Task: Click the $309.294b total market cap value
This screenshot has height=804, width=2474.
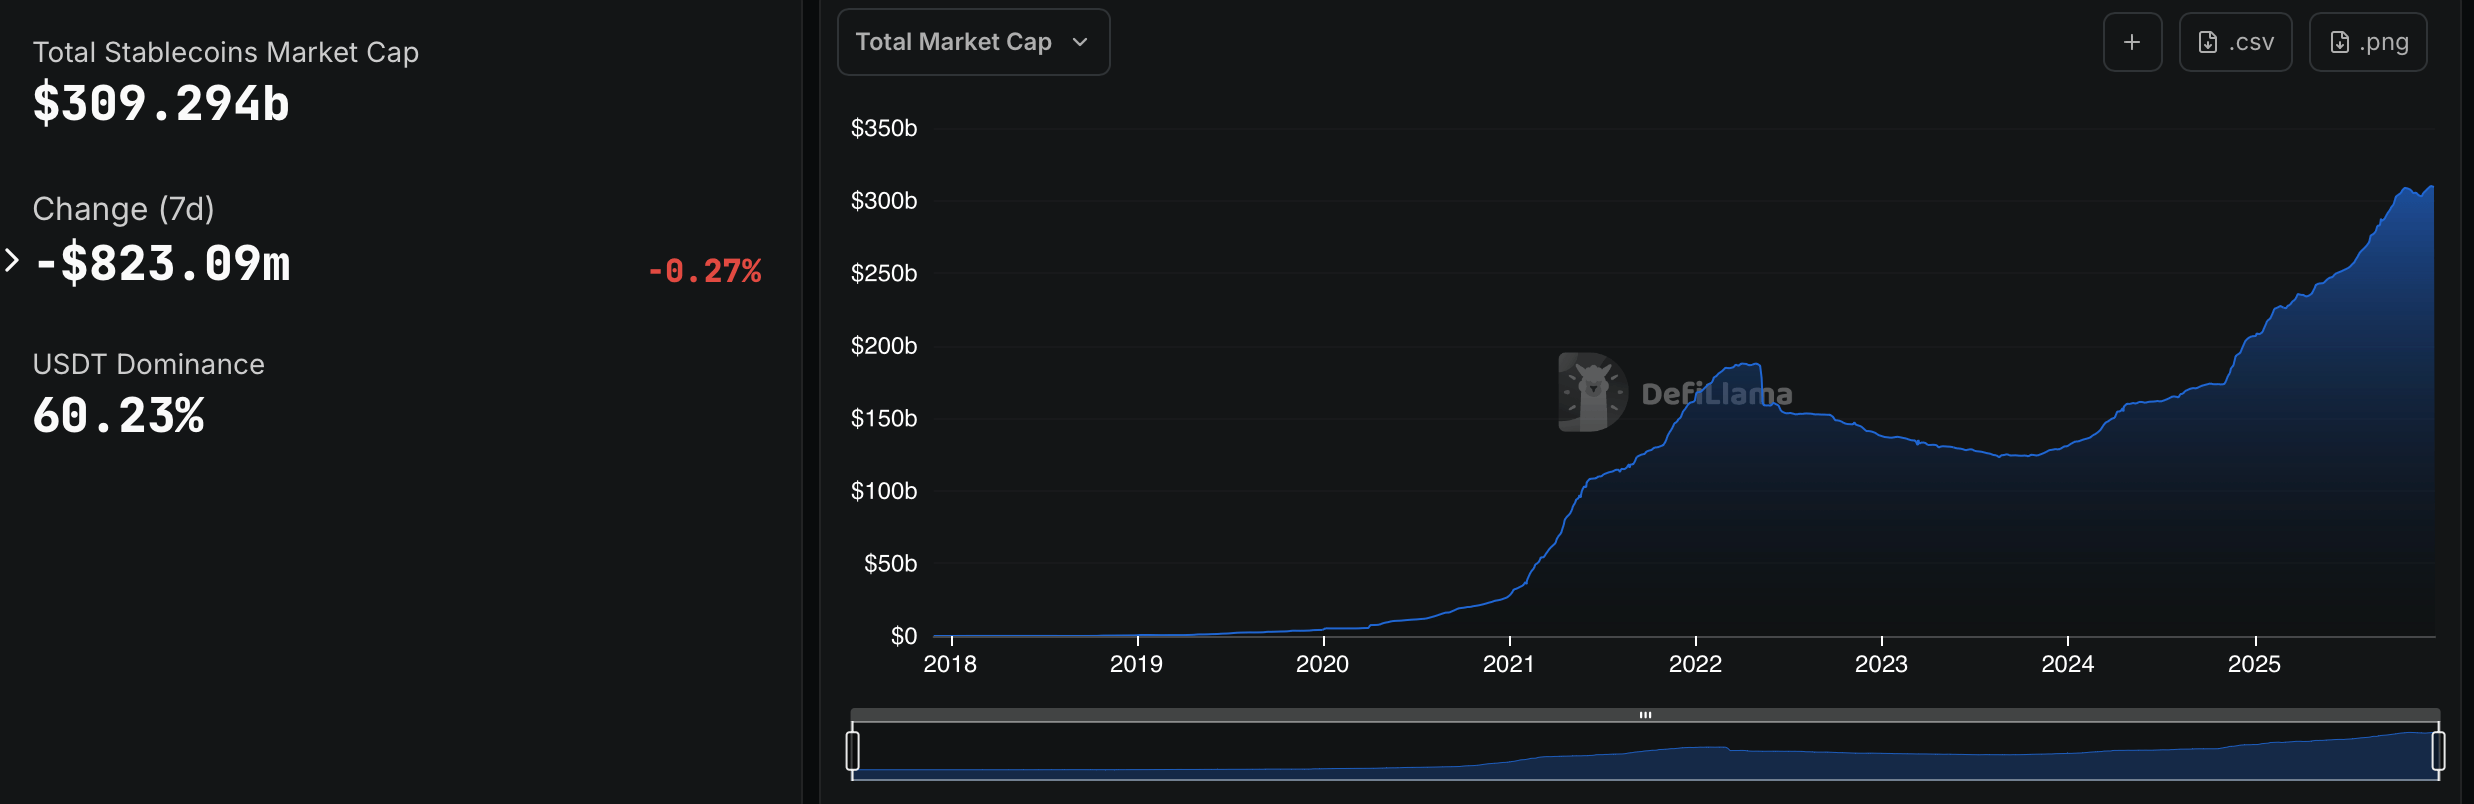Action: tap(161, 104)
